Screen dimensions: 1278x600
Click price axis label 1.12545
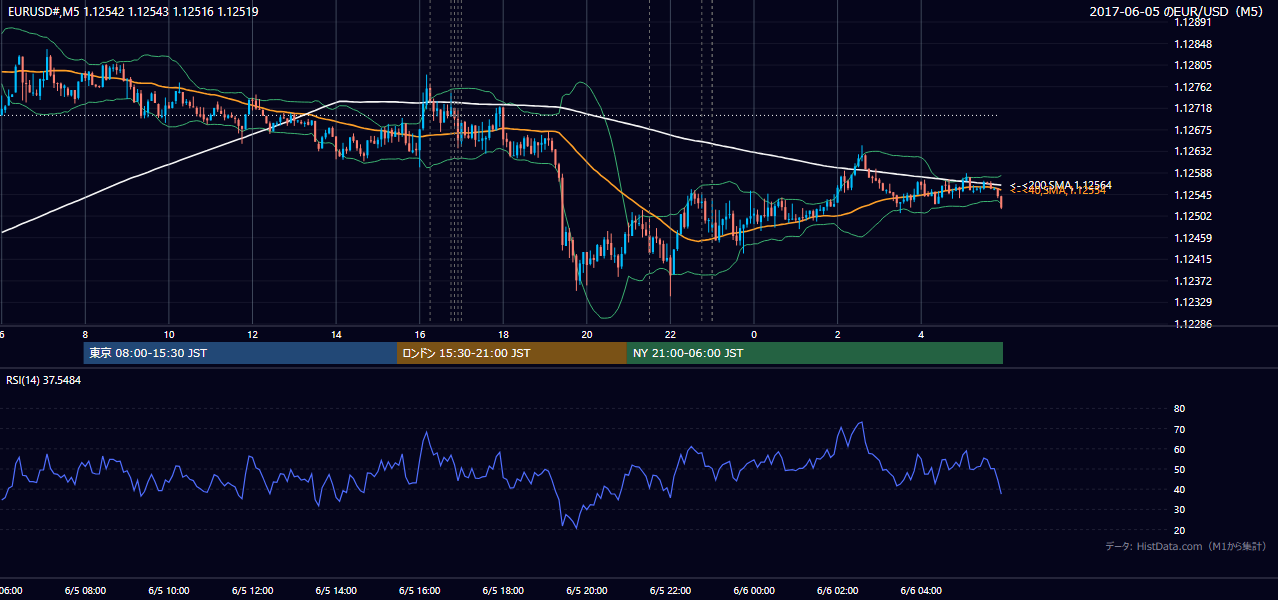click(1193, 195)
